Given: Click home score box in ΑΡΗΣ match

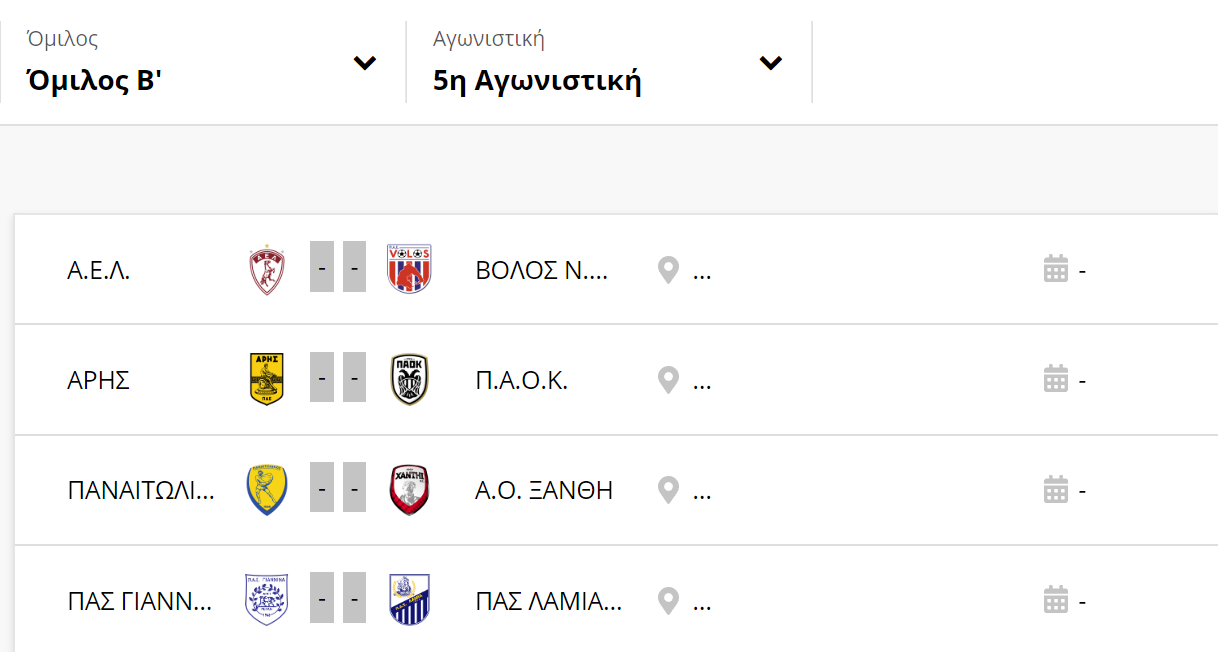Looking at the screenshot, I should pos(322,380).
